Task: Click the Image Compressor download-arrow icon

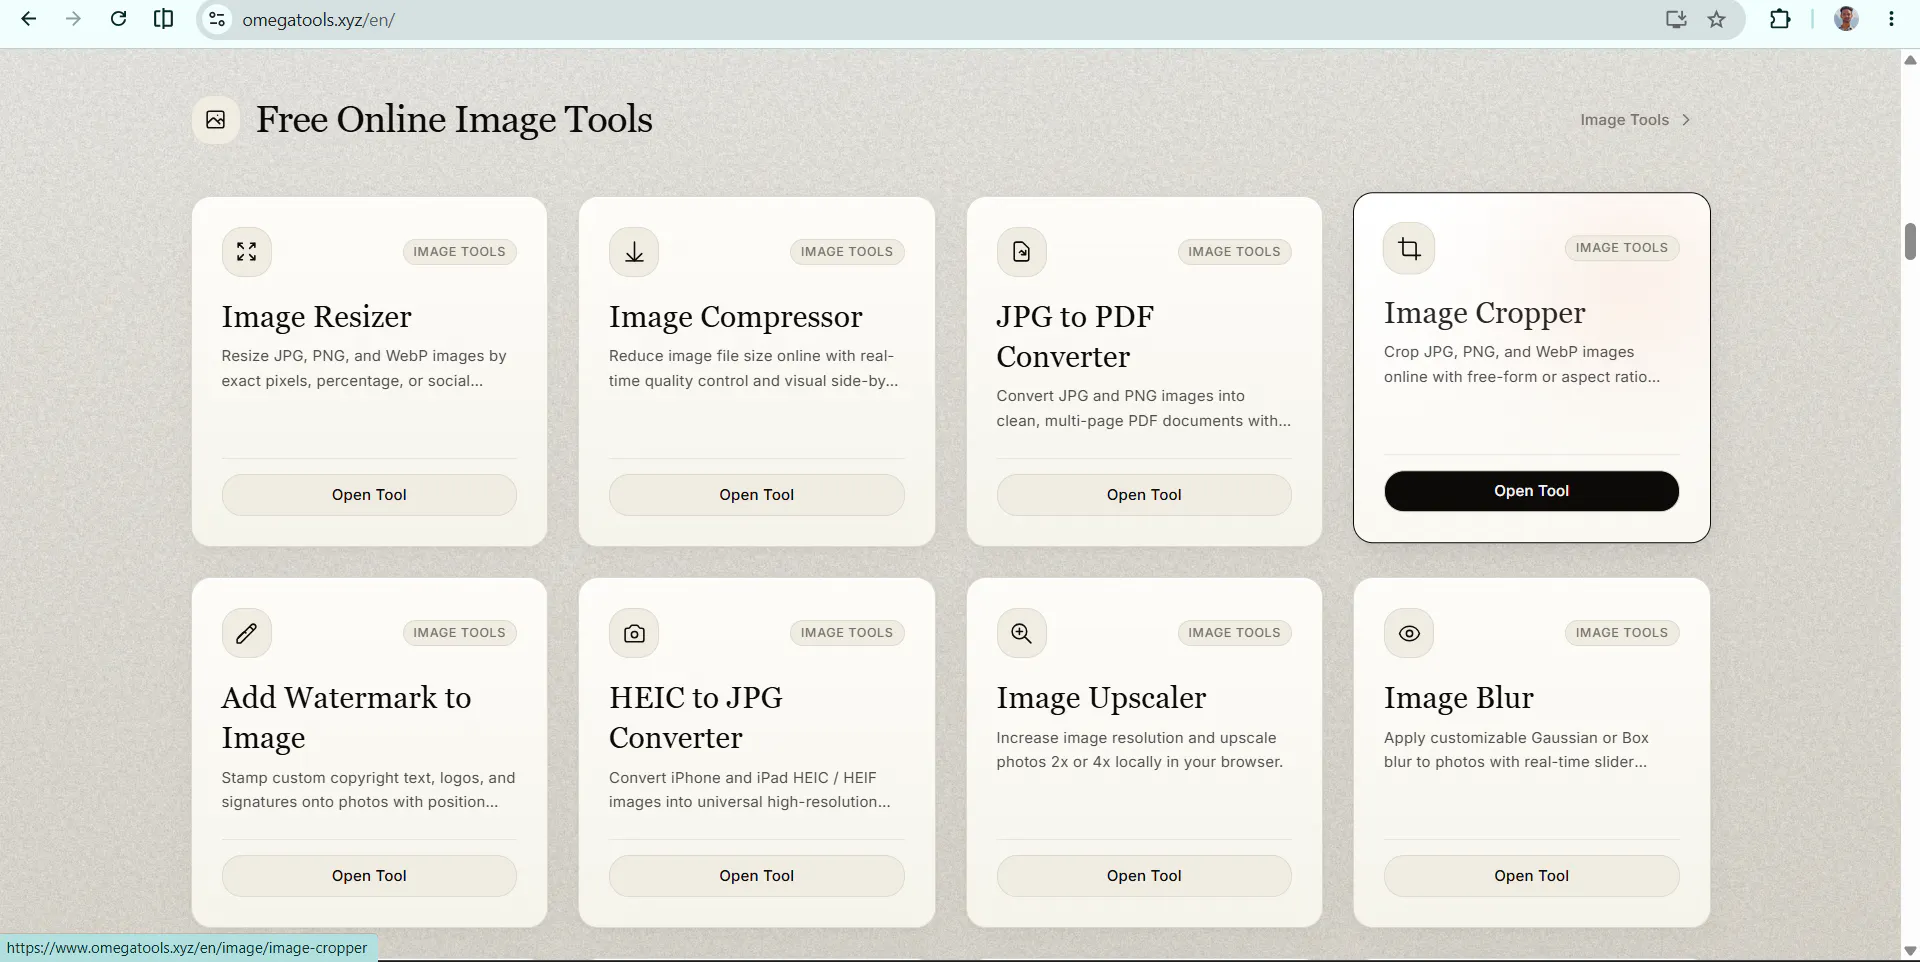Action: tap(634, 252)
